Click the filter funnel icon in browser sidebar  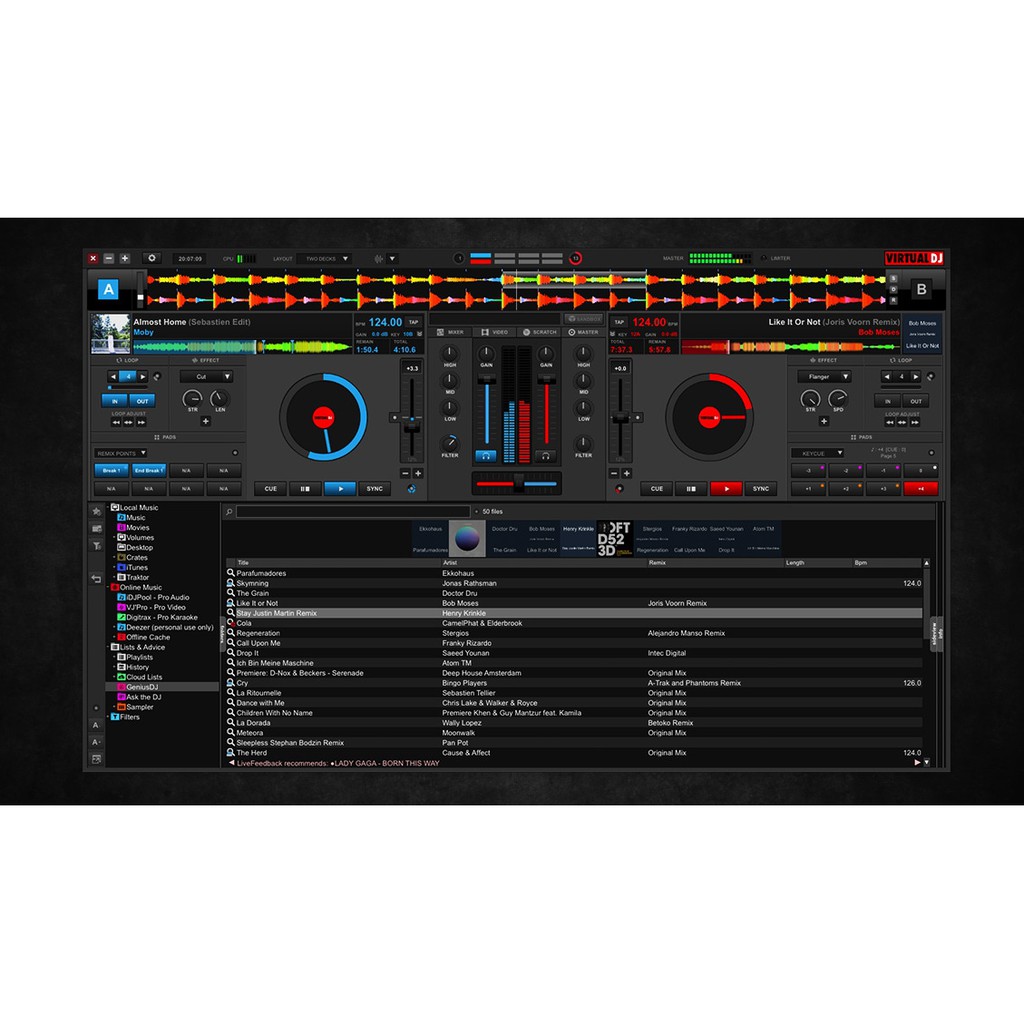(97, 545)
